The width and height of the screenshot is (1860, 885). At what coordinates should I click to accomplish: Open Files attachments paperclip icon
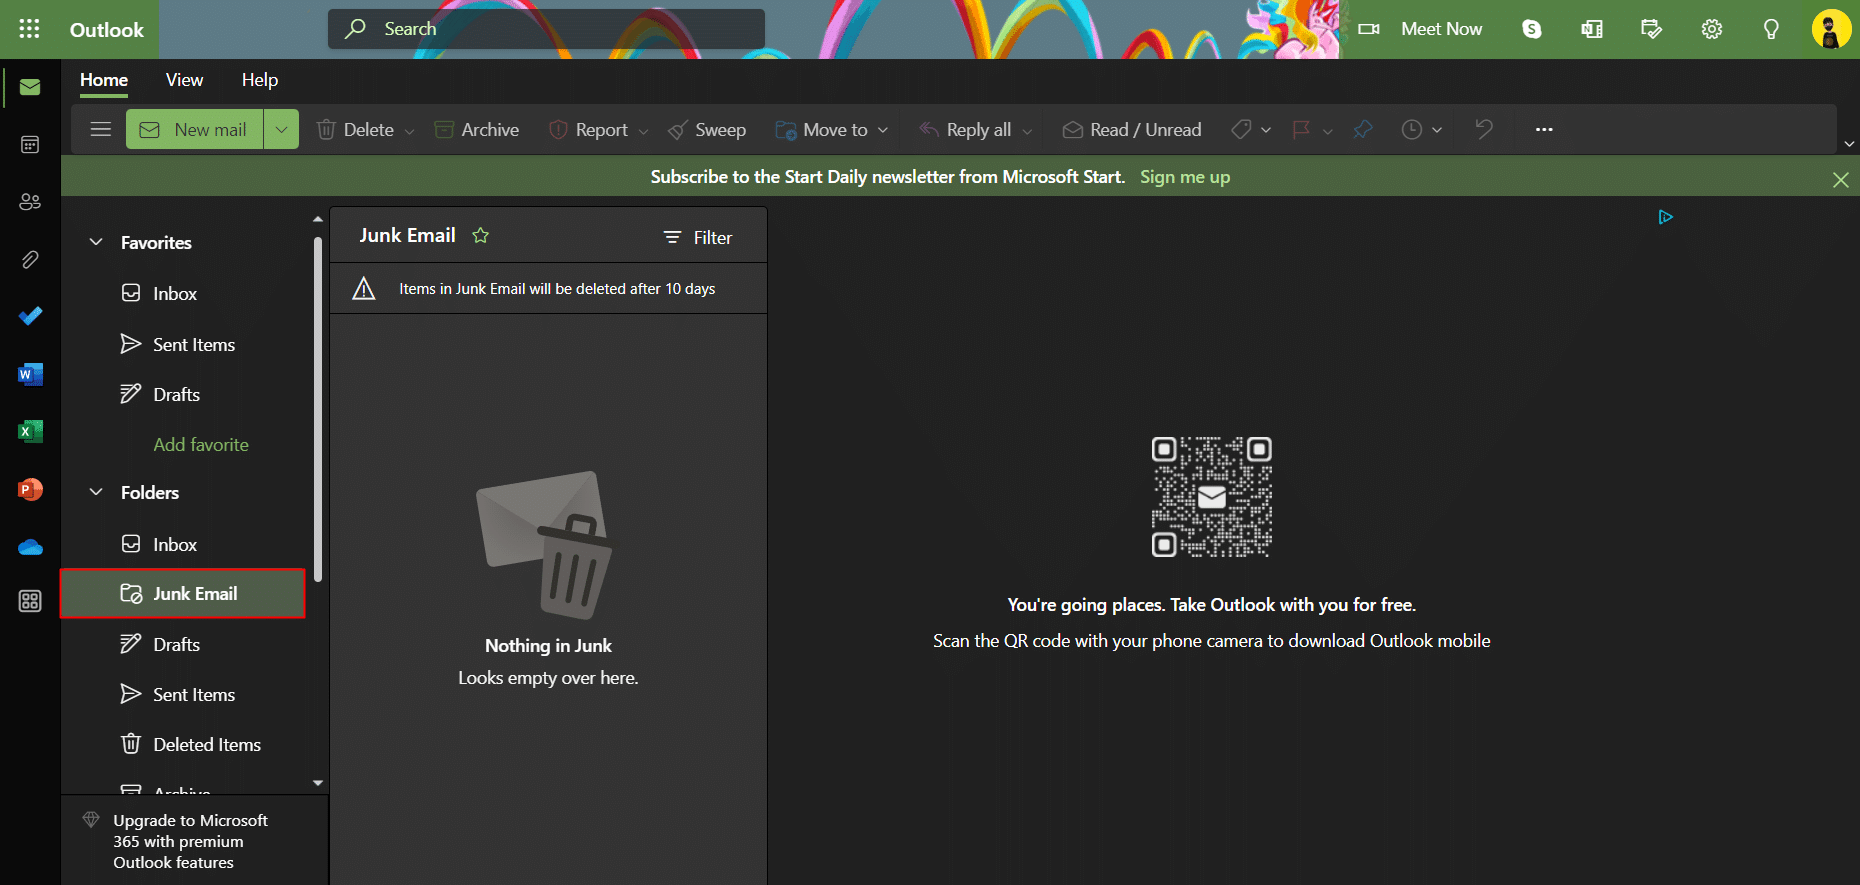30,260
